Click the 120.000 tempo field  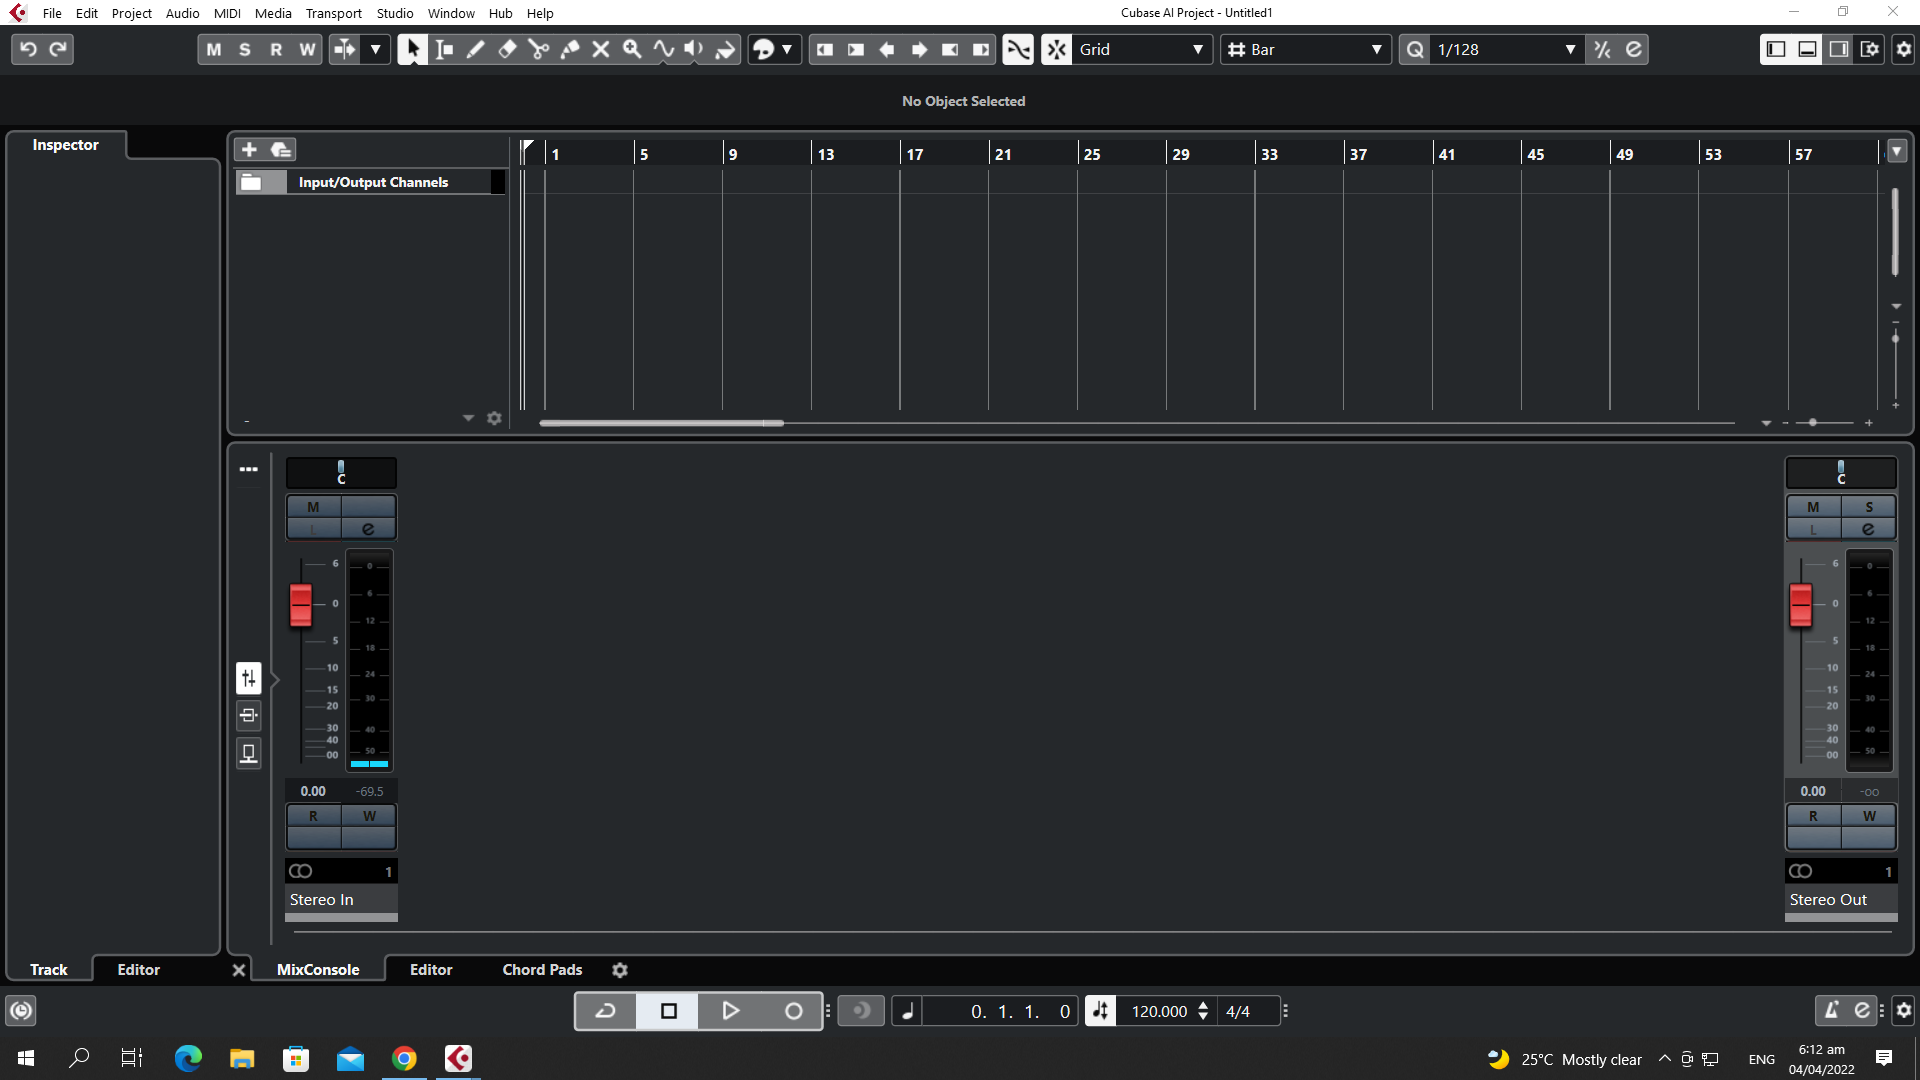1158,1011
